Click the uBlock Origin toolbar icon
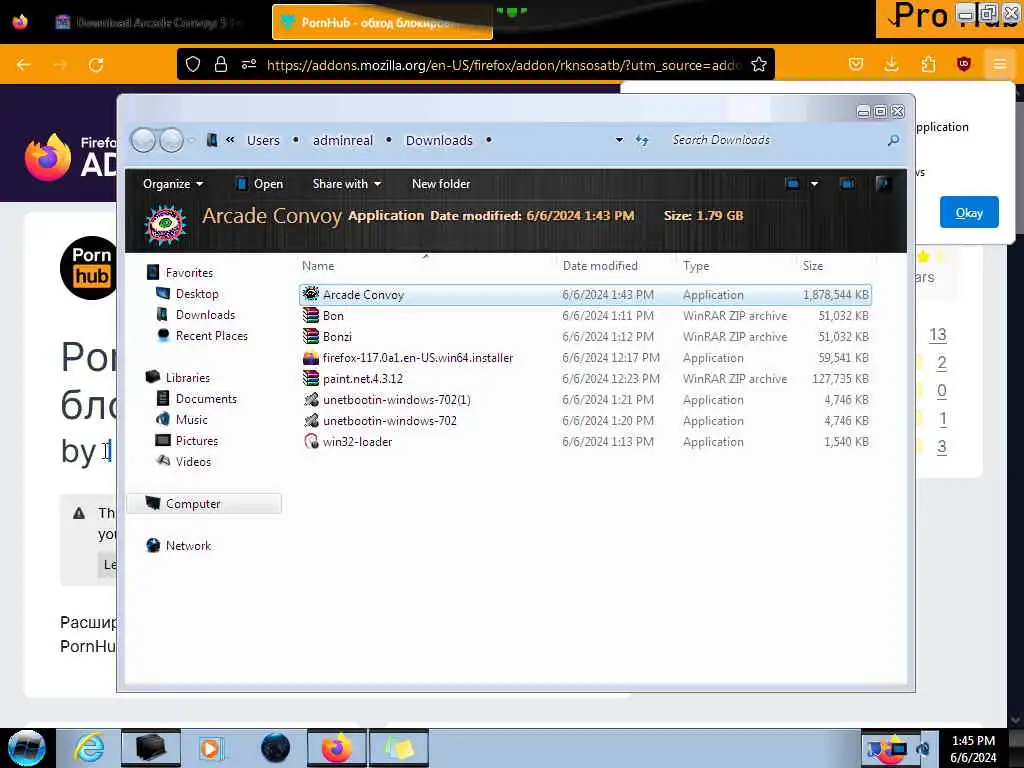 point(964,64)
